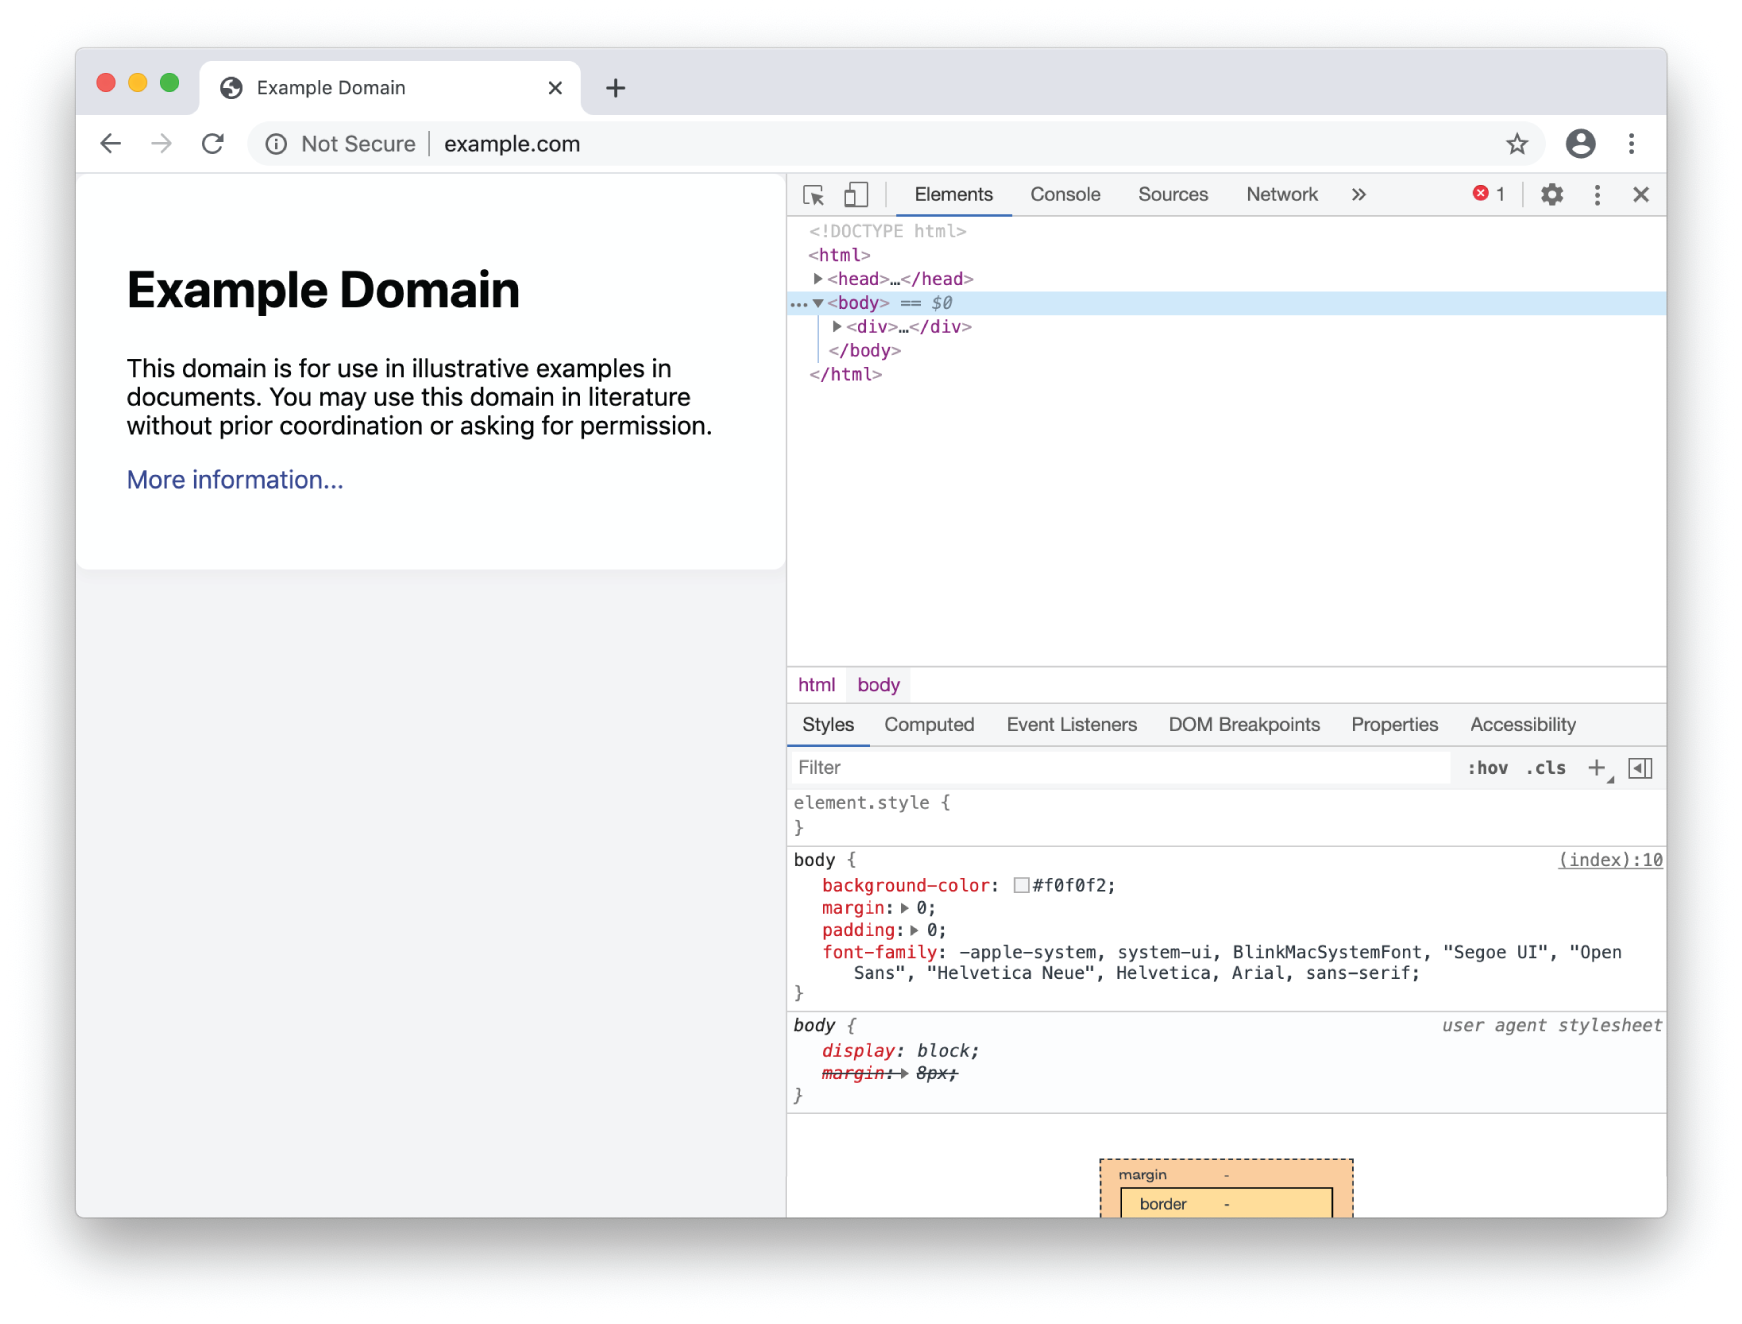This screenshot has width=1742, height=1324.
Task: Click the background-color swatch
Action: 1022,884
